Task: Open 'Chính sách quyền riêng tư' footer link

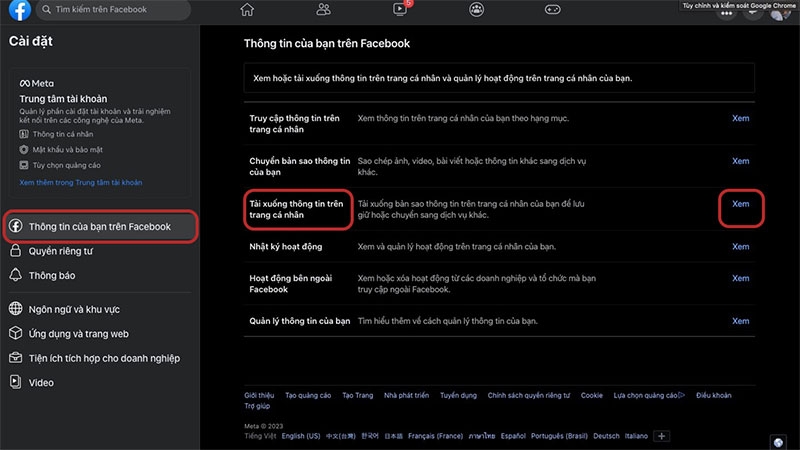Action: point(529,395)
